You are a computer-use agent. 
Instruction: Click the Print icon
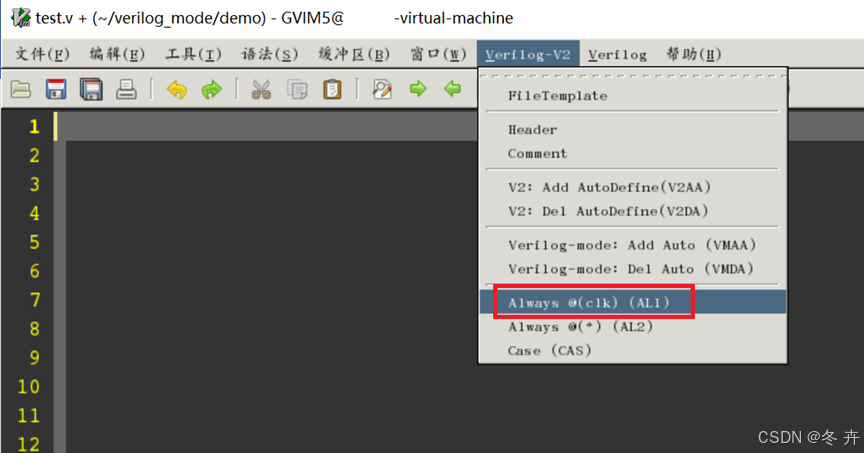pyautogui.click(x=126, y=89)
